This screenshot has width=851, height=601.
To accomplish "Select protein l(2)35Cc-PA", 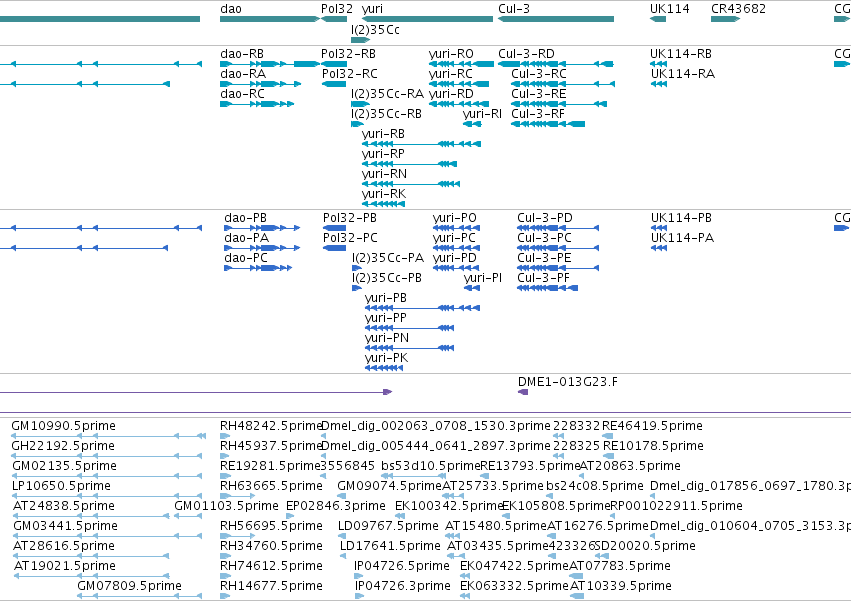I will 388,258.
